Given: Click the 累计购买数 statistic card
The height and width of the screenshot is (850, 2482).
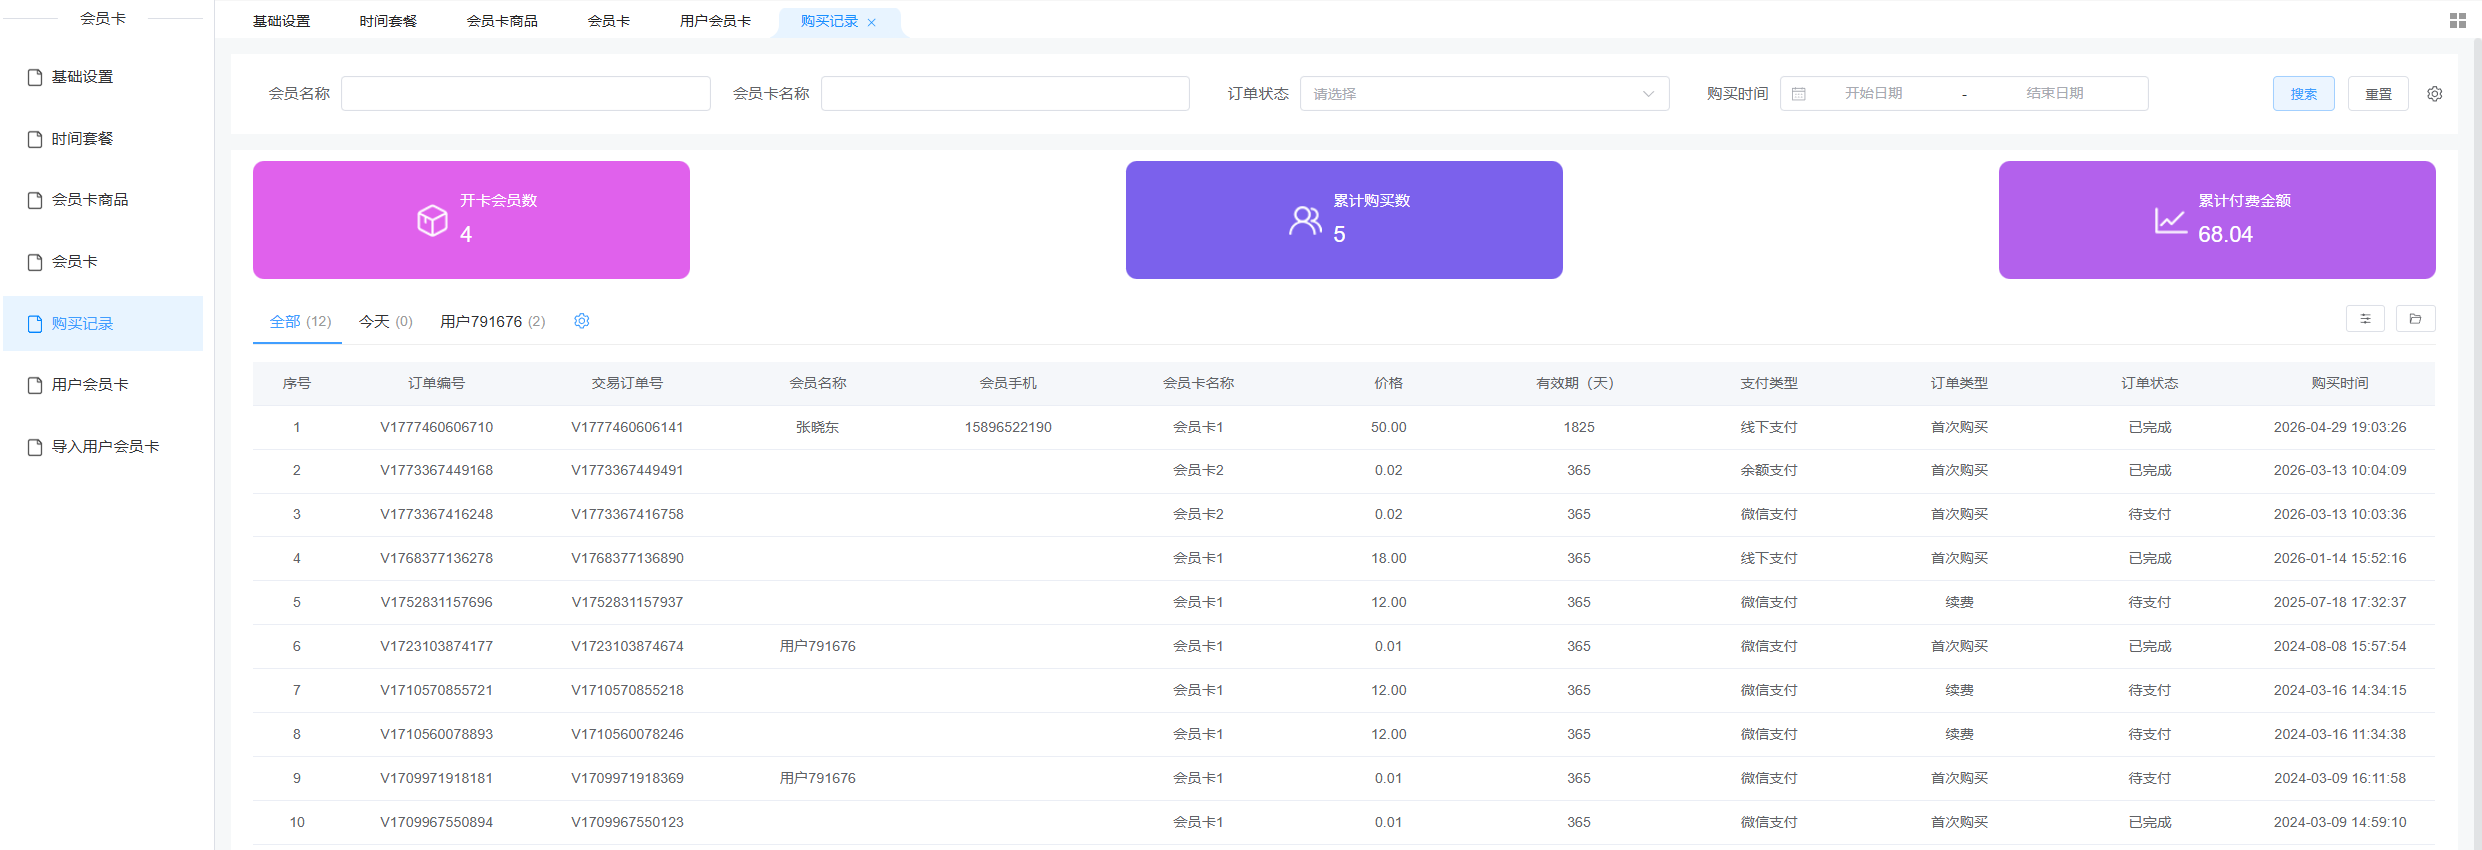Looking at the screenshot, I should [1344, 220].
